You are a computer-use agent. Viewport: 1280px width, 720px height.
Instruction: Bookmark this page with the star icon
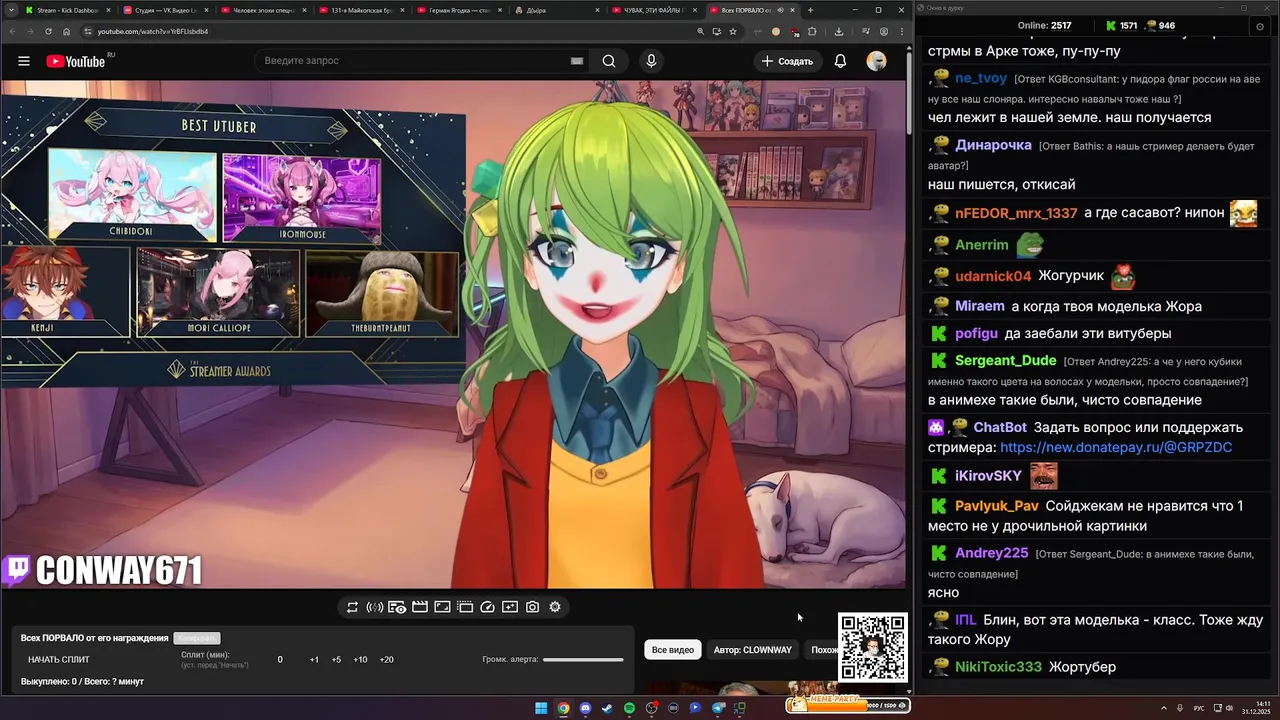pos(733,31)
